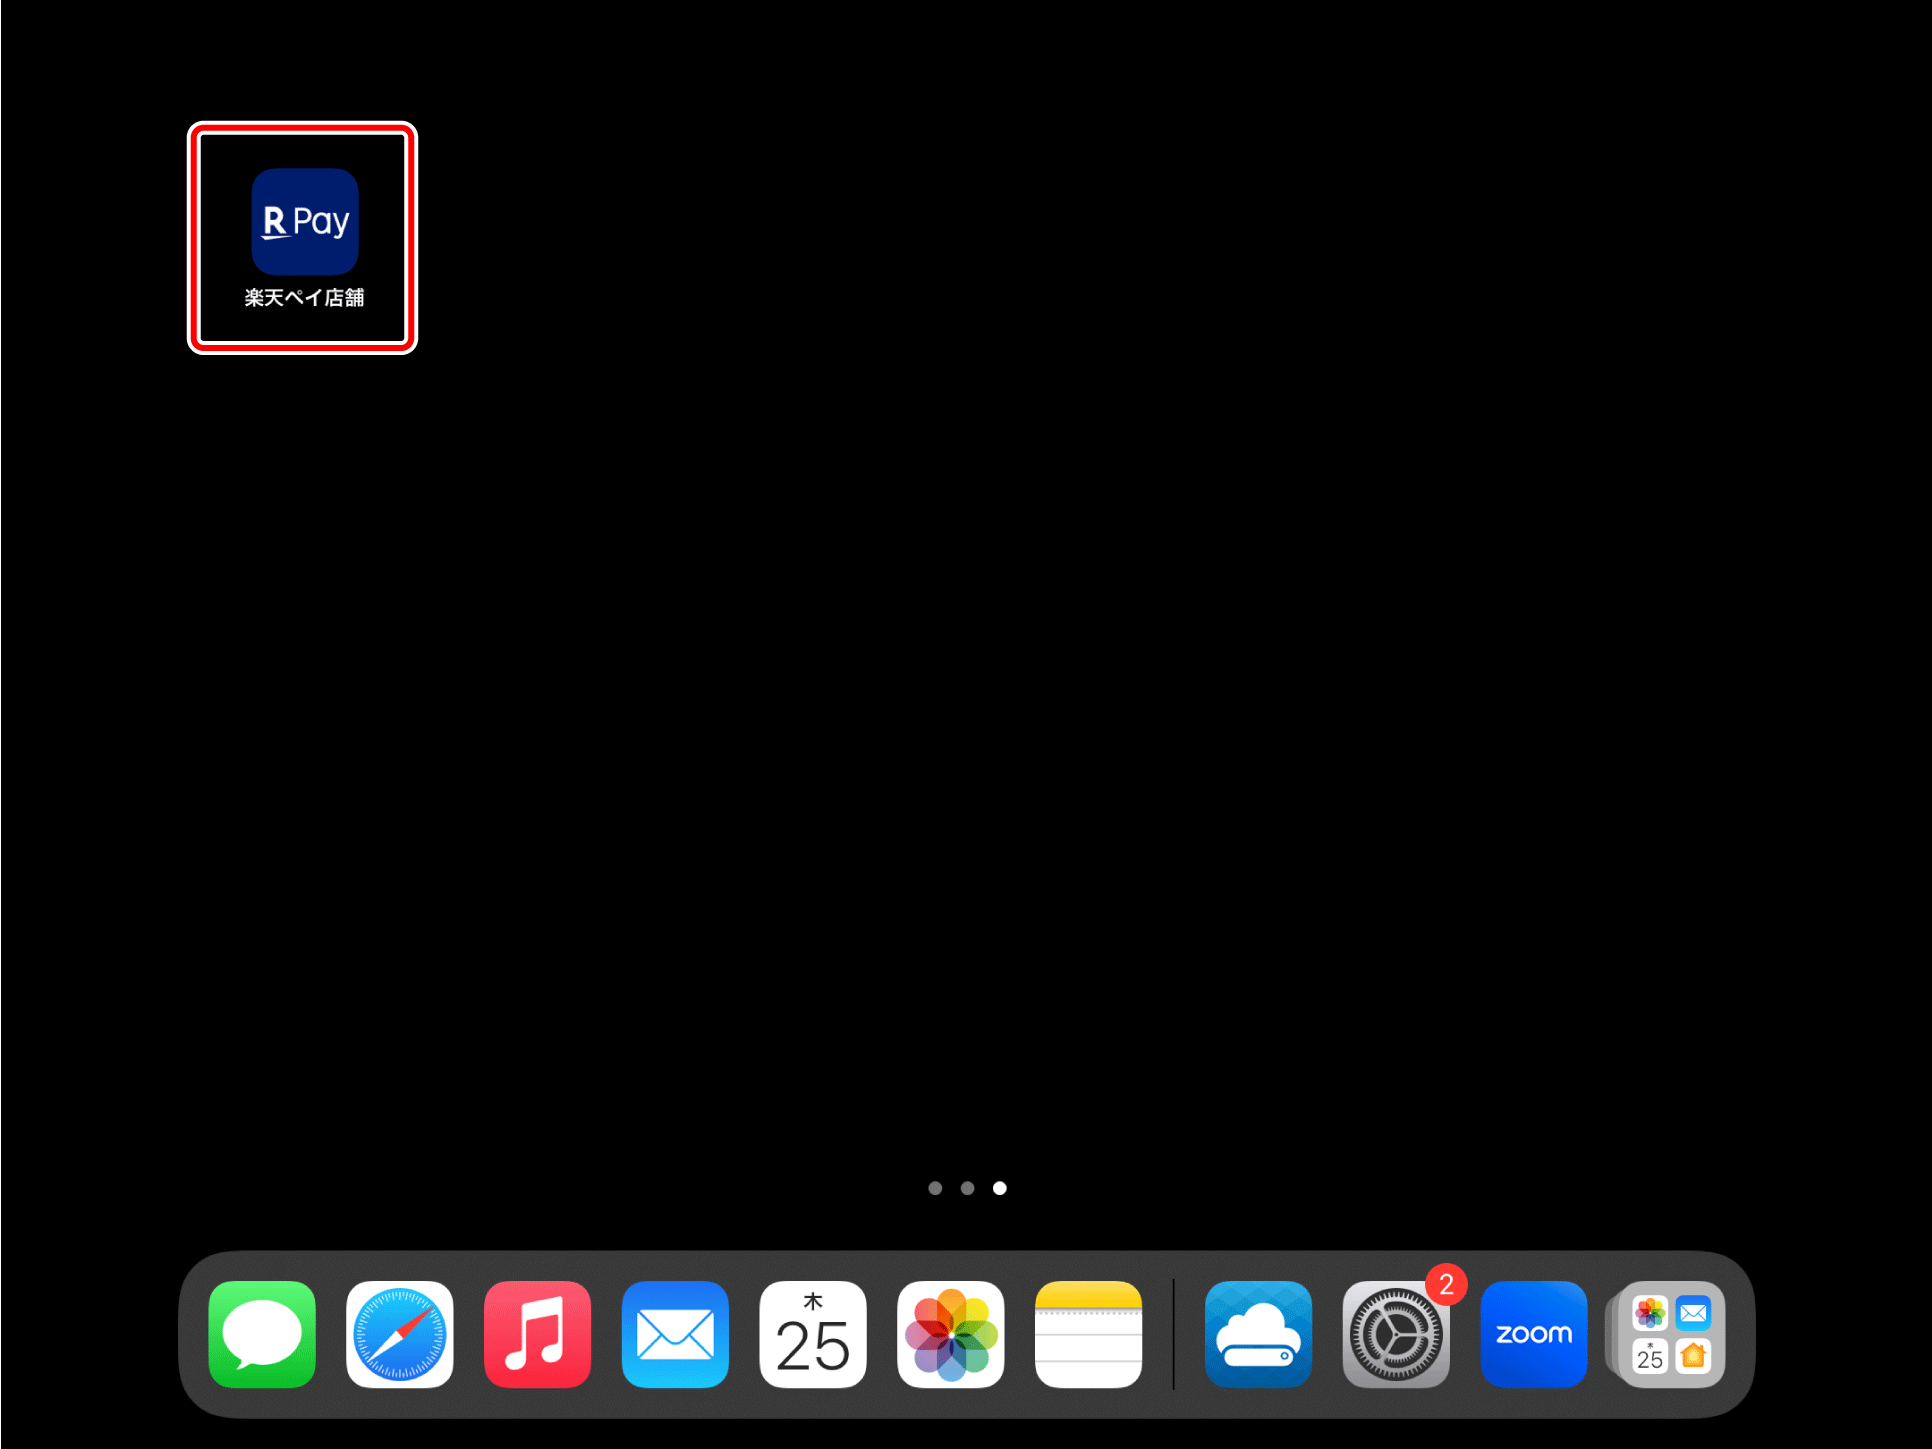
Task: Launch the Photos app
Action: [x=950, y=1334]
